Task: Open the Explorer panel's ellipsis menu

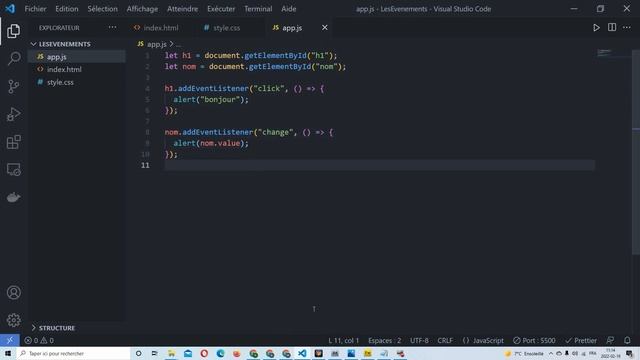Action: coord(112,27)
